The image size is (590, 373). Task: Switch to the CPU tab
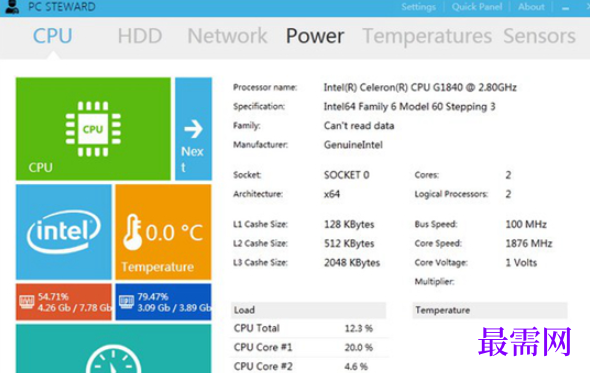point(52,36)
